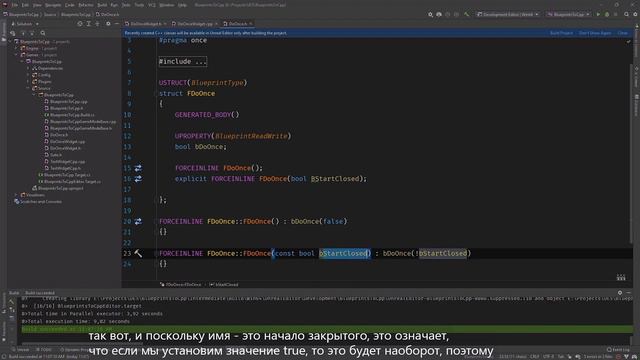Image resolution: width=640 pixels, height=360 pixels.
Task: Hide the Solution explorer panel with the minus icon
Action: pyautogui.click(x=116, y=24)
